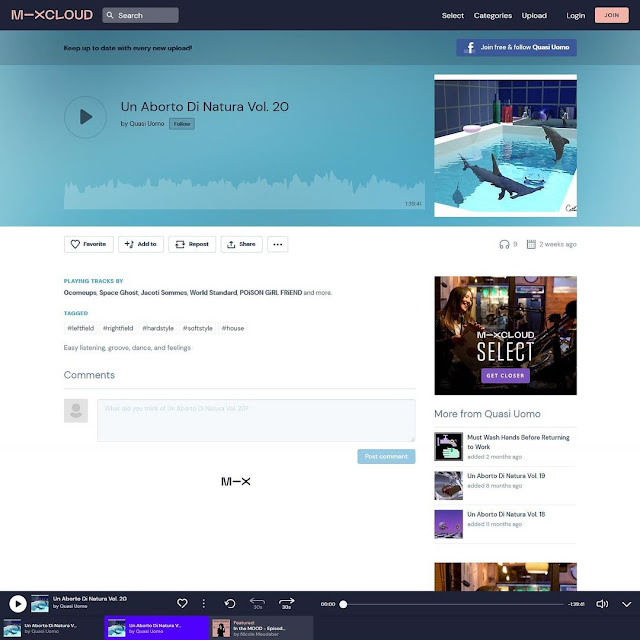Screen dimensions: 640x640
Task: Open artist link POiSON GiRL FRiEND
Action: (271, 293)
